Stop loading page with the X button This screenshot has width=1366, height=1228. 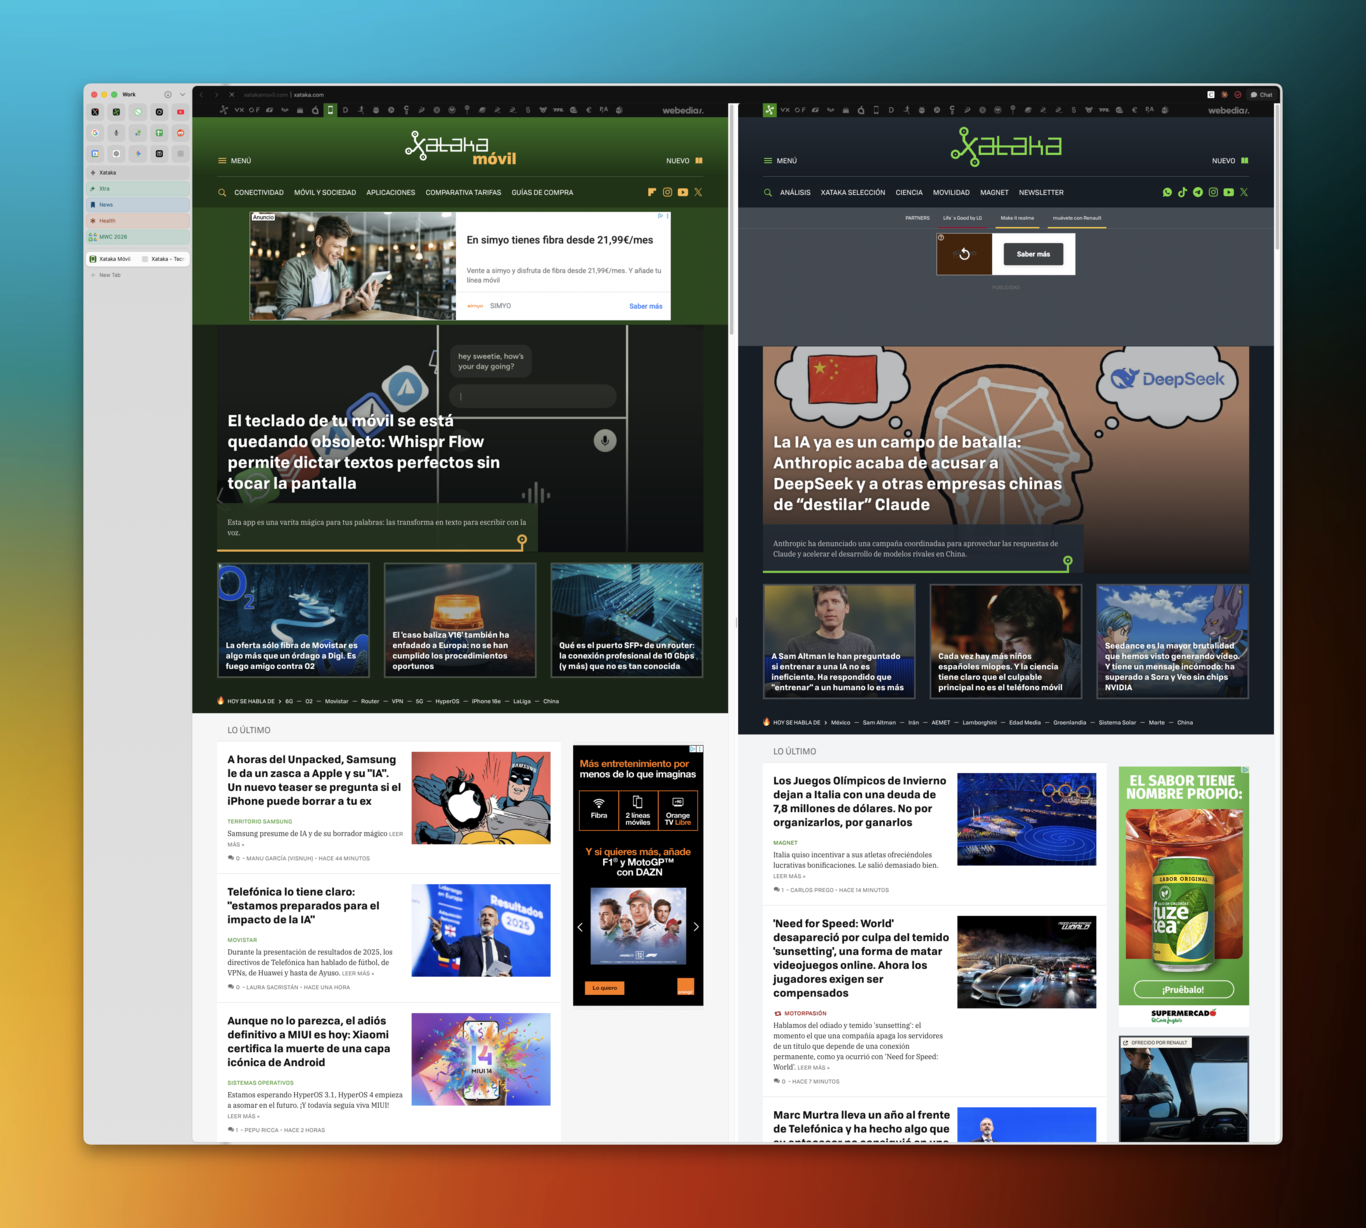(x=231, y=94)
